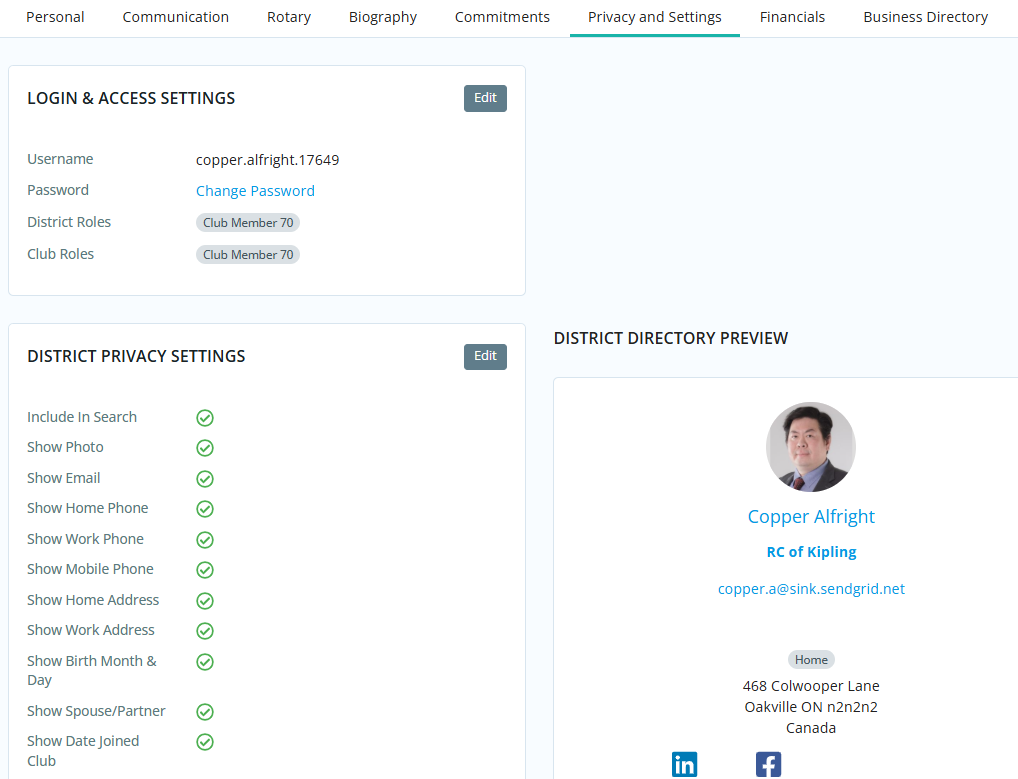Select the Privacy and Settings tab
The height and width of the screenshot is (779, 1018).
pyautogui.click(x=654, y=18)
